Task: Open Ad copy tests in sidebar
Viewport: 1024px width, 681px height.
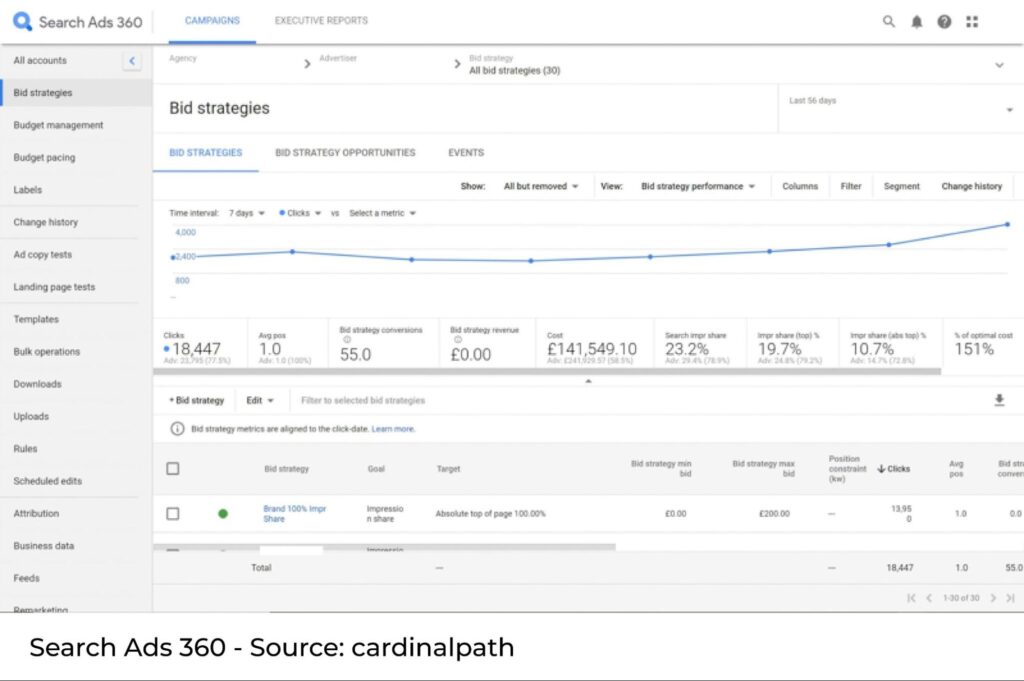Action: [x=42, y=255]
